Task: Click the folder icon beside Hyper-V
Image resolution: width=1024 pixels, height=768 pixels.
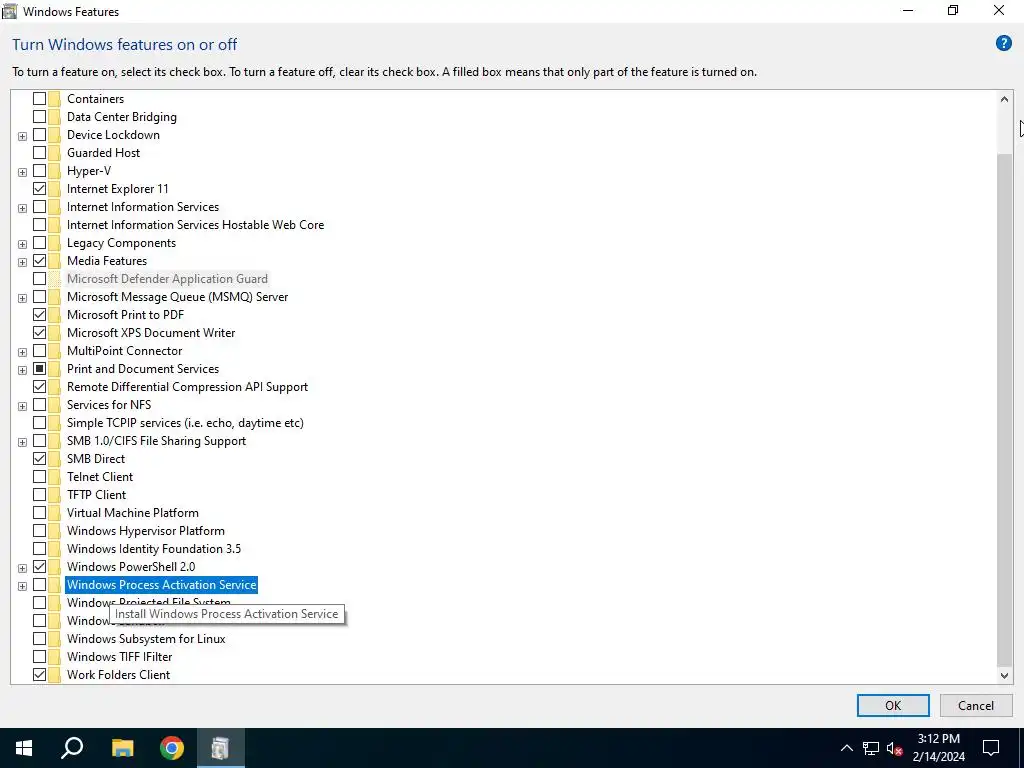Action: point(54,171)
